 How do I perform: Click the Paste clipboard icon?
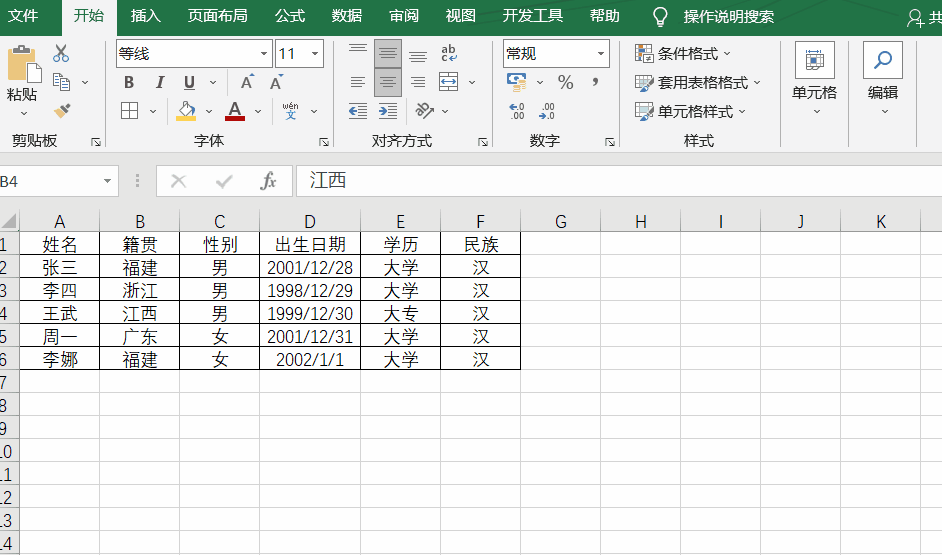pyautogui.click(x=24, y=63)
